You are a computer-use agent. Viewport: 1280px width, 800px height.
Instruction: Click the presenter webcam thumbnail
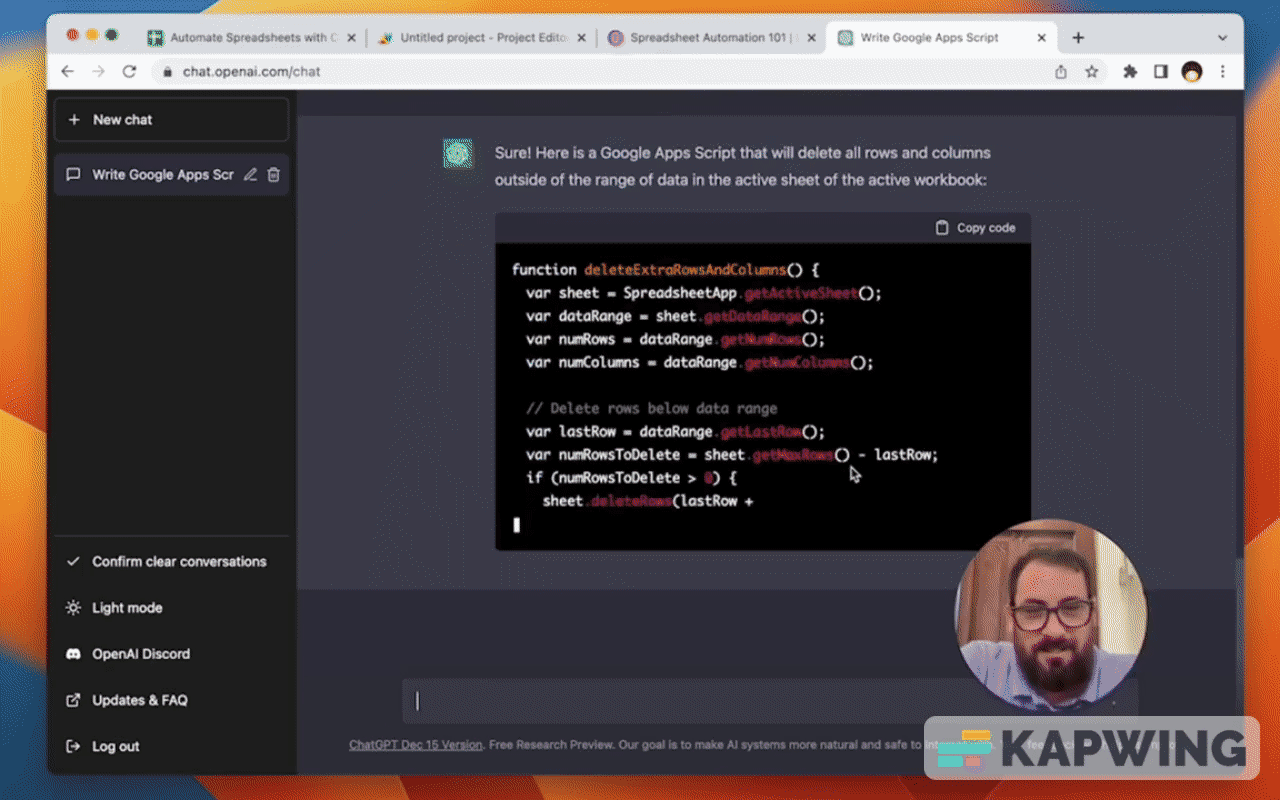[x=1050, y=615]
